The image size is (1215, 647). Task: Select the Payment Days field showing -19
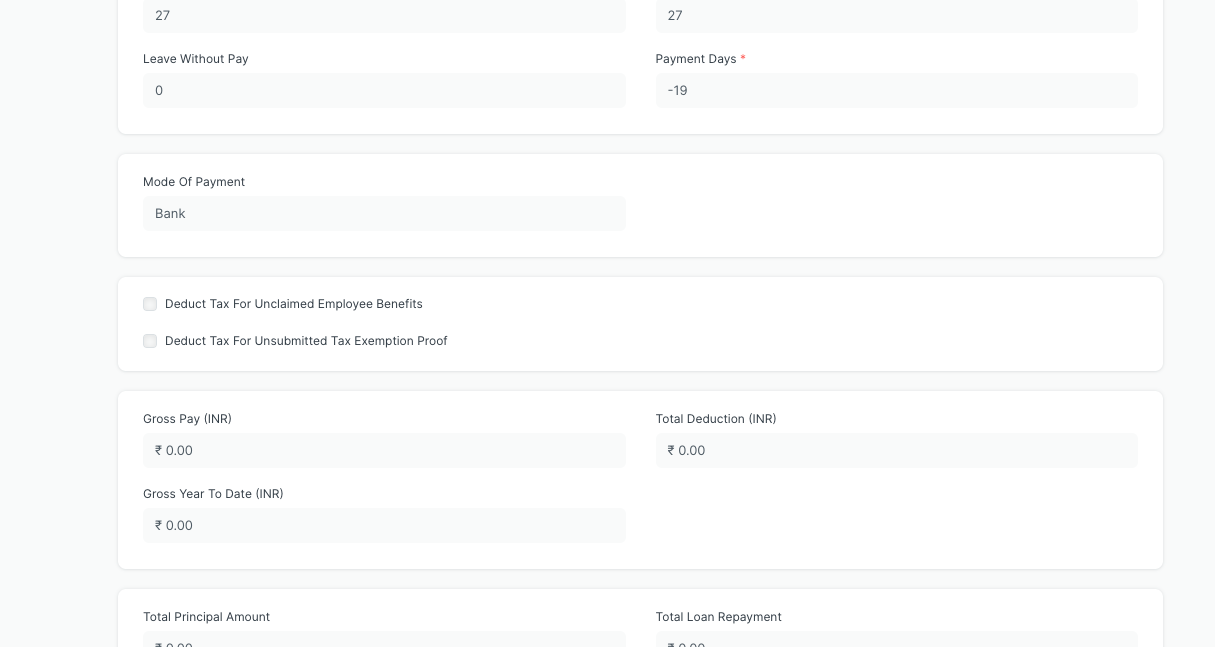[x=896, y=90]
